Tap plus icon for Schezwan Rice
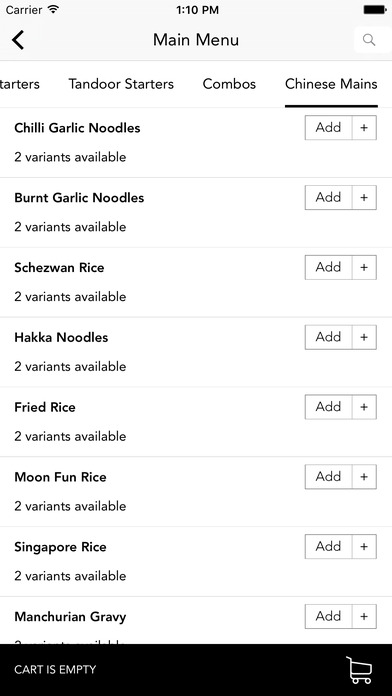The image size is (392, 696). pyautogui.click(x=364, y=267)
